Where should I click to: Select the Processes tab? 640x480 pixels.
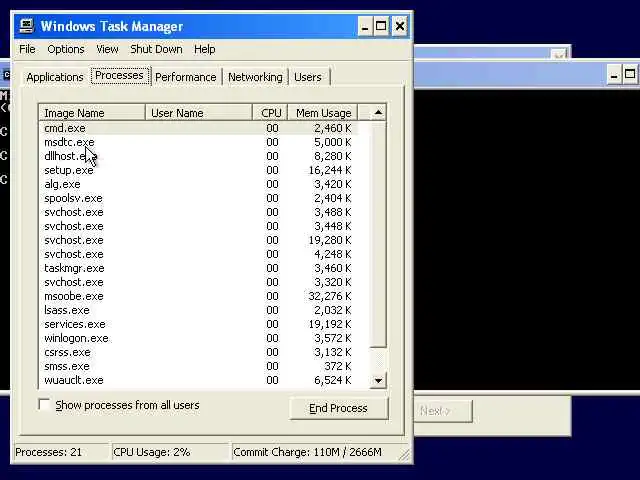120,76
